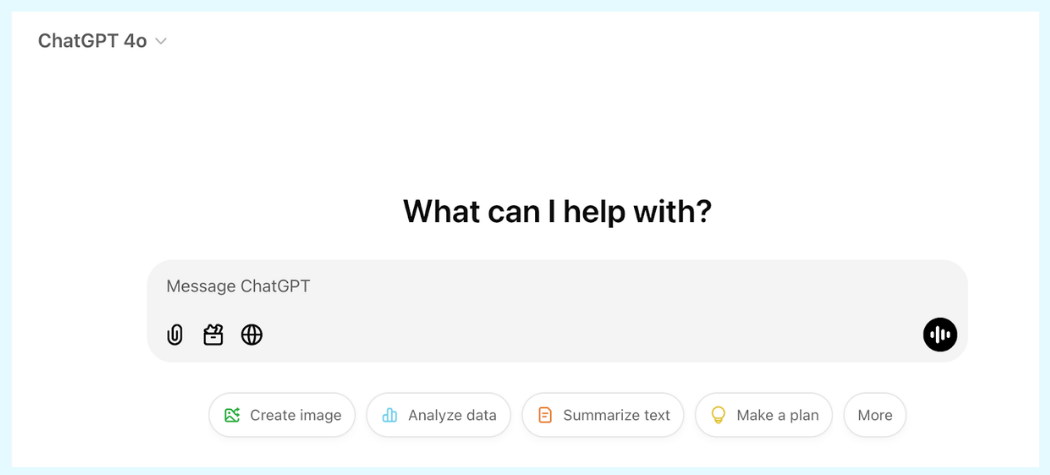This screenshot has height=475, width=1050.
Task: Expand the model selector chevron arrow
Action: click(x=161, y=41)
